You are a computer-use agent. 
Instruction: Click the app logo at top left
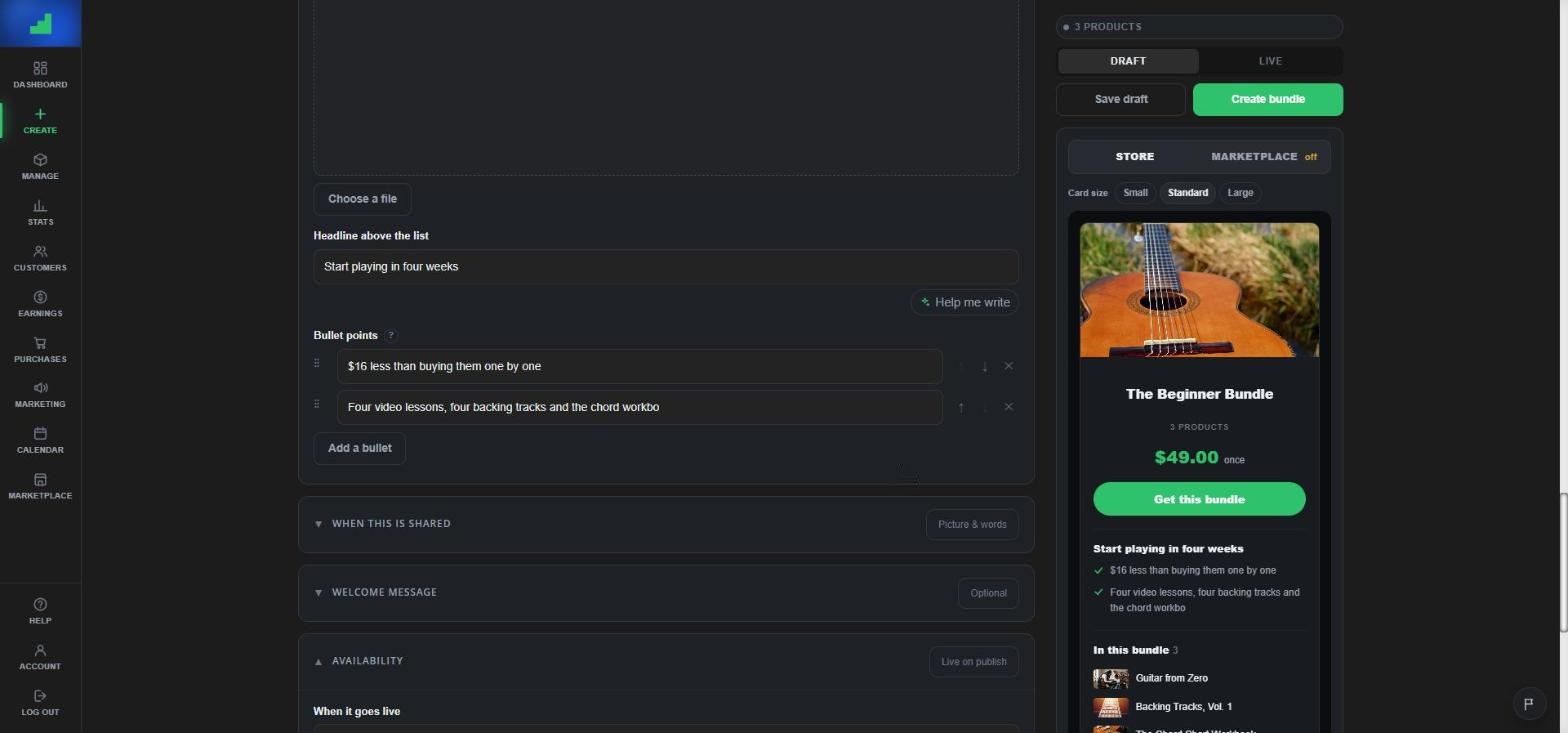pos(40,23)
